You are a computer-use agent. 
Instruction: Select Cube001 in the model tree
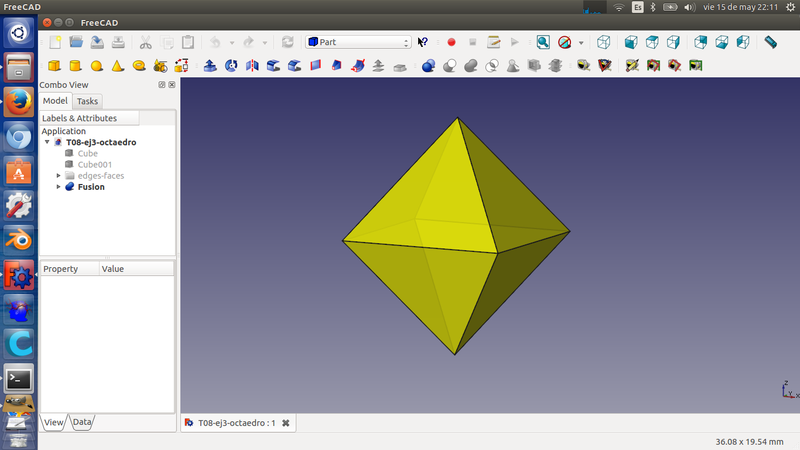pos(93,165)
